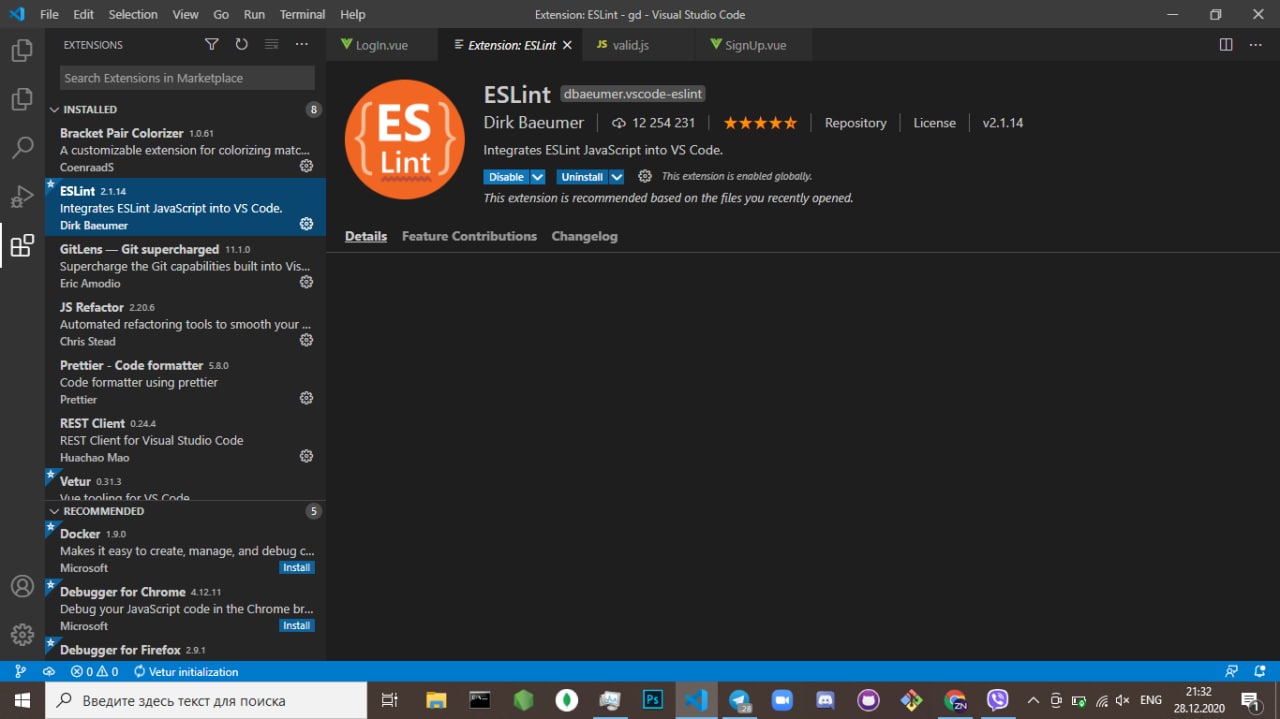Viewport: 1280px width, 719px height.
Task: Open Changelog tab for ESLint
Action: tap(584, 236)
